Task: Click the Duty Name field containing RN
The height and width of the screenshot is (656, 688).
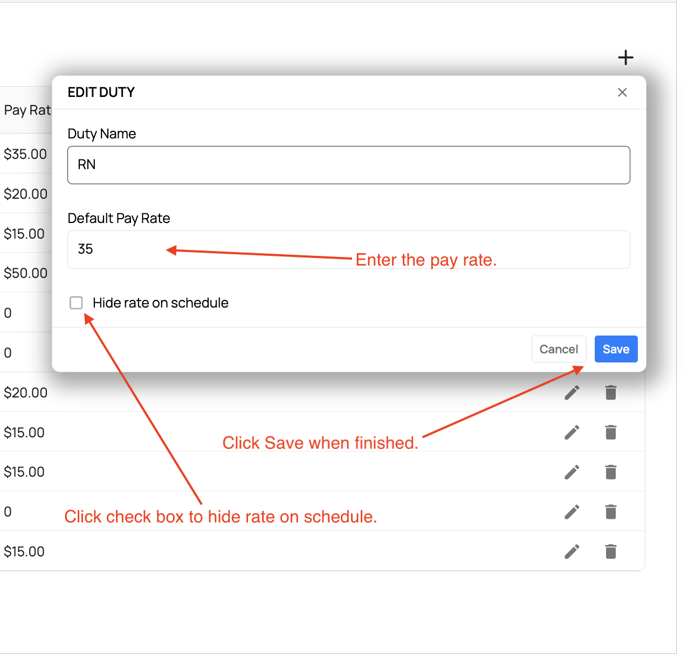Action: pos(348,165)
